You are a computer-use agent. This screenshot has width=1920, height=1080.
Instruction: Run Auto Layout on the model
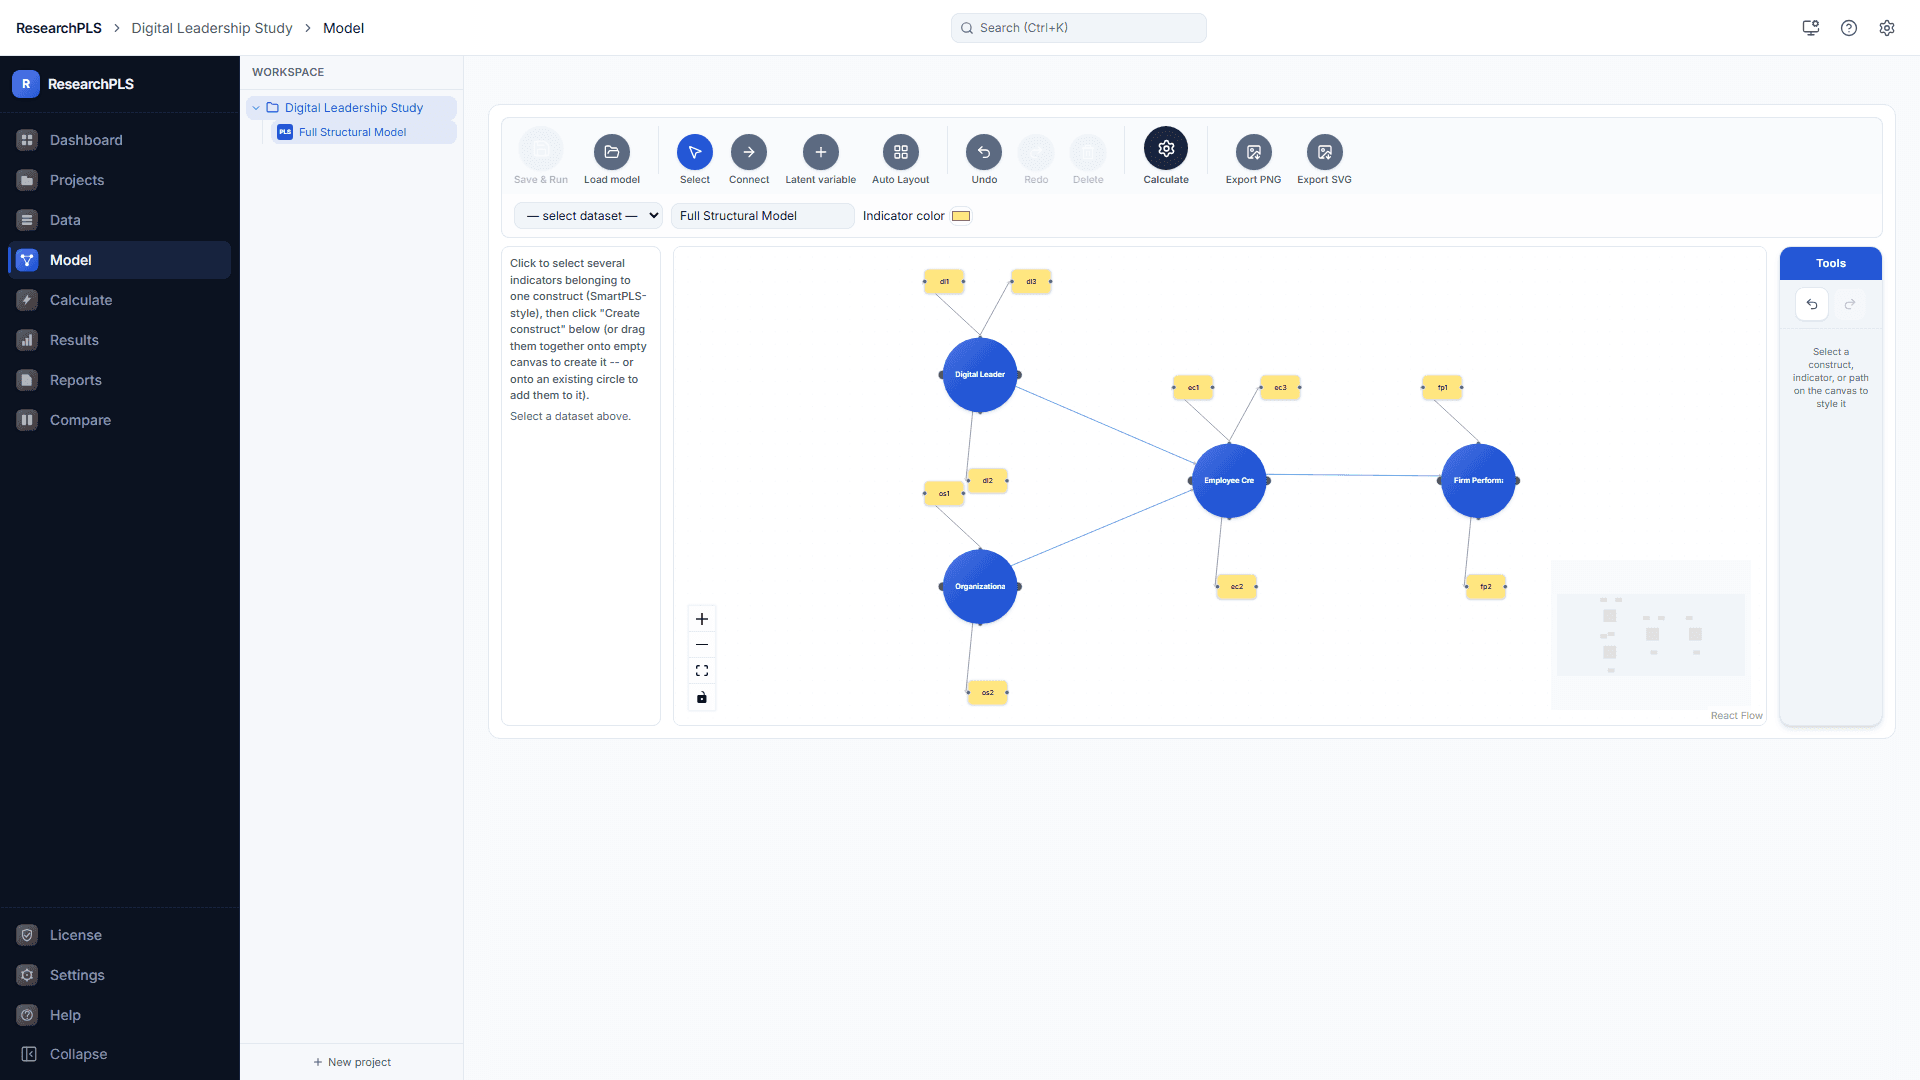coord(900,152)
